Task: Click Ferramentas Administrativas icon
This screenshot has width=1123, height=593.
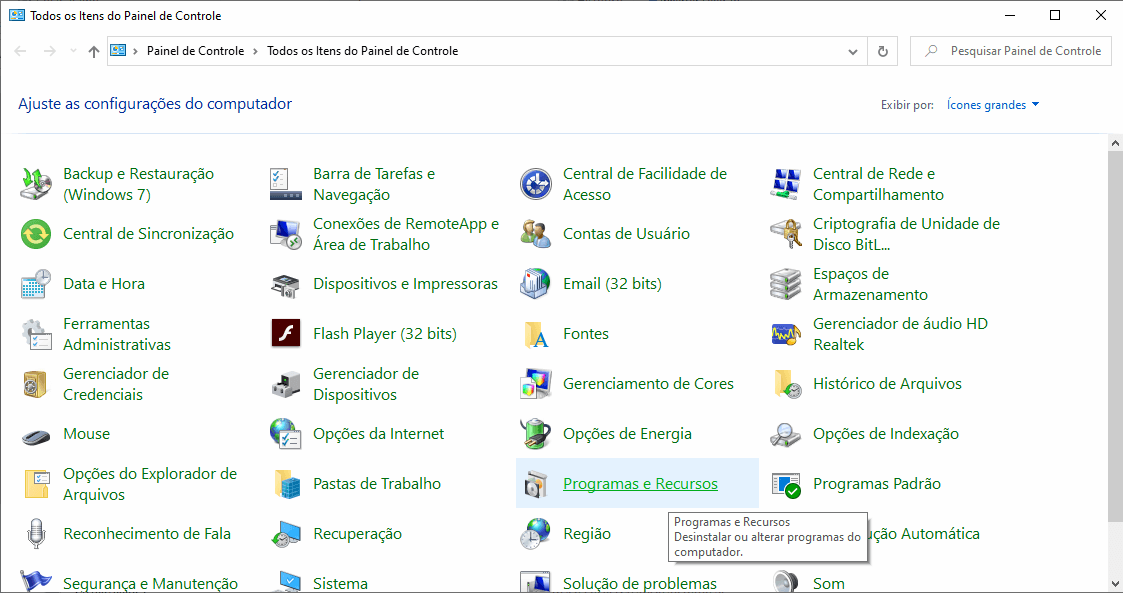Action: 36,334
